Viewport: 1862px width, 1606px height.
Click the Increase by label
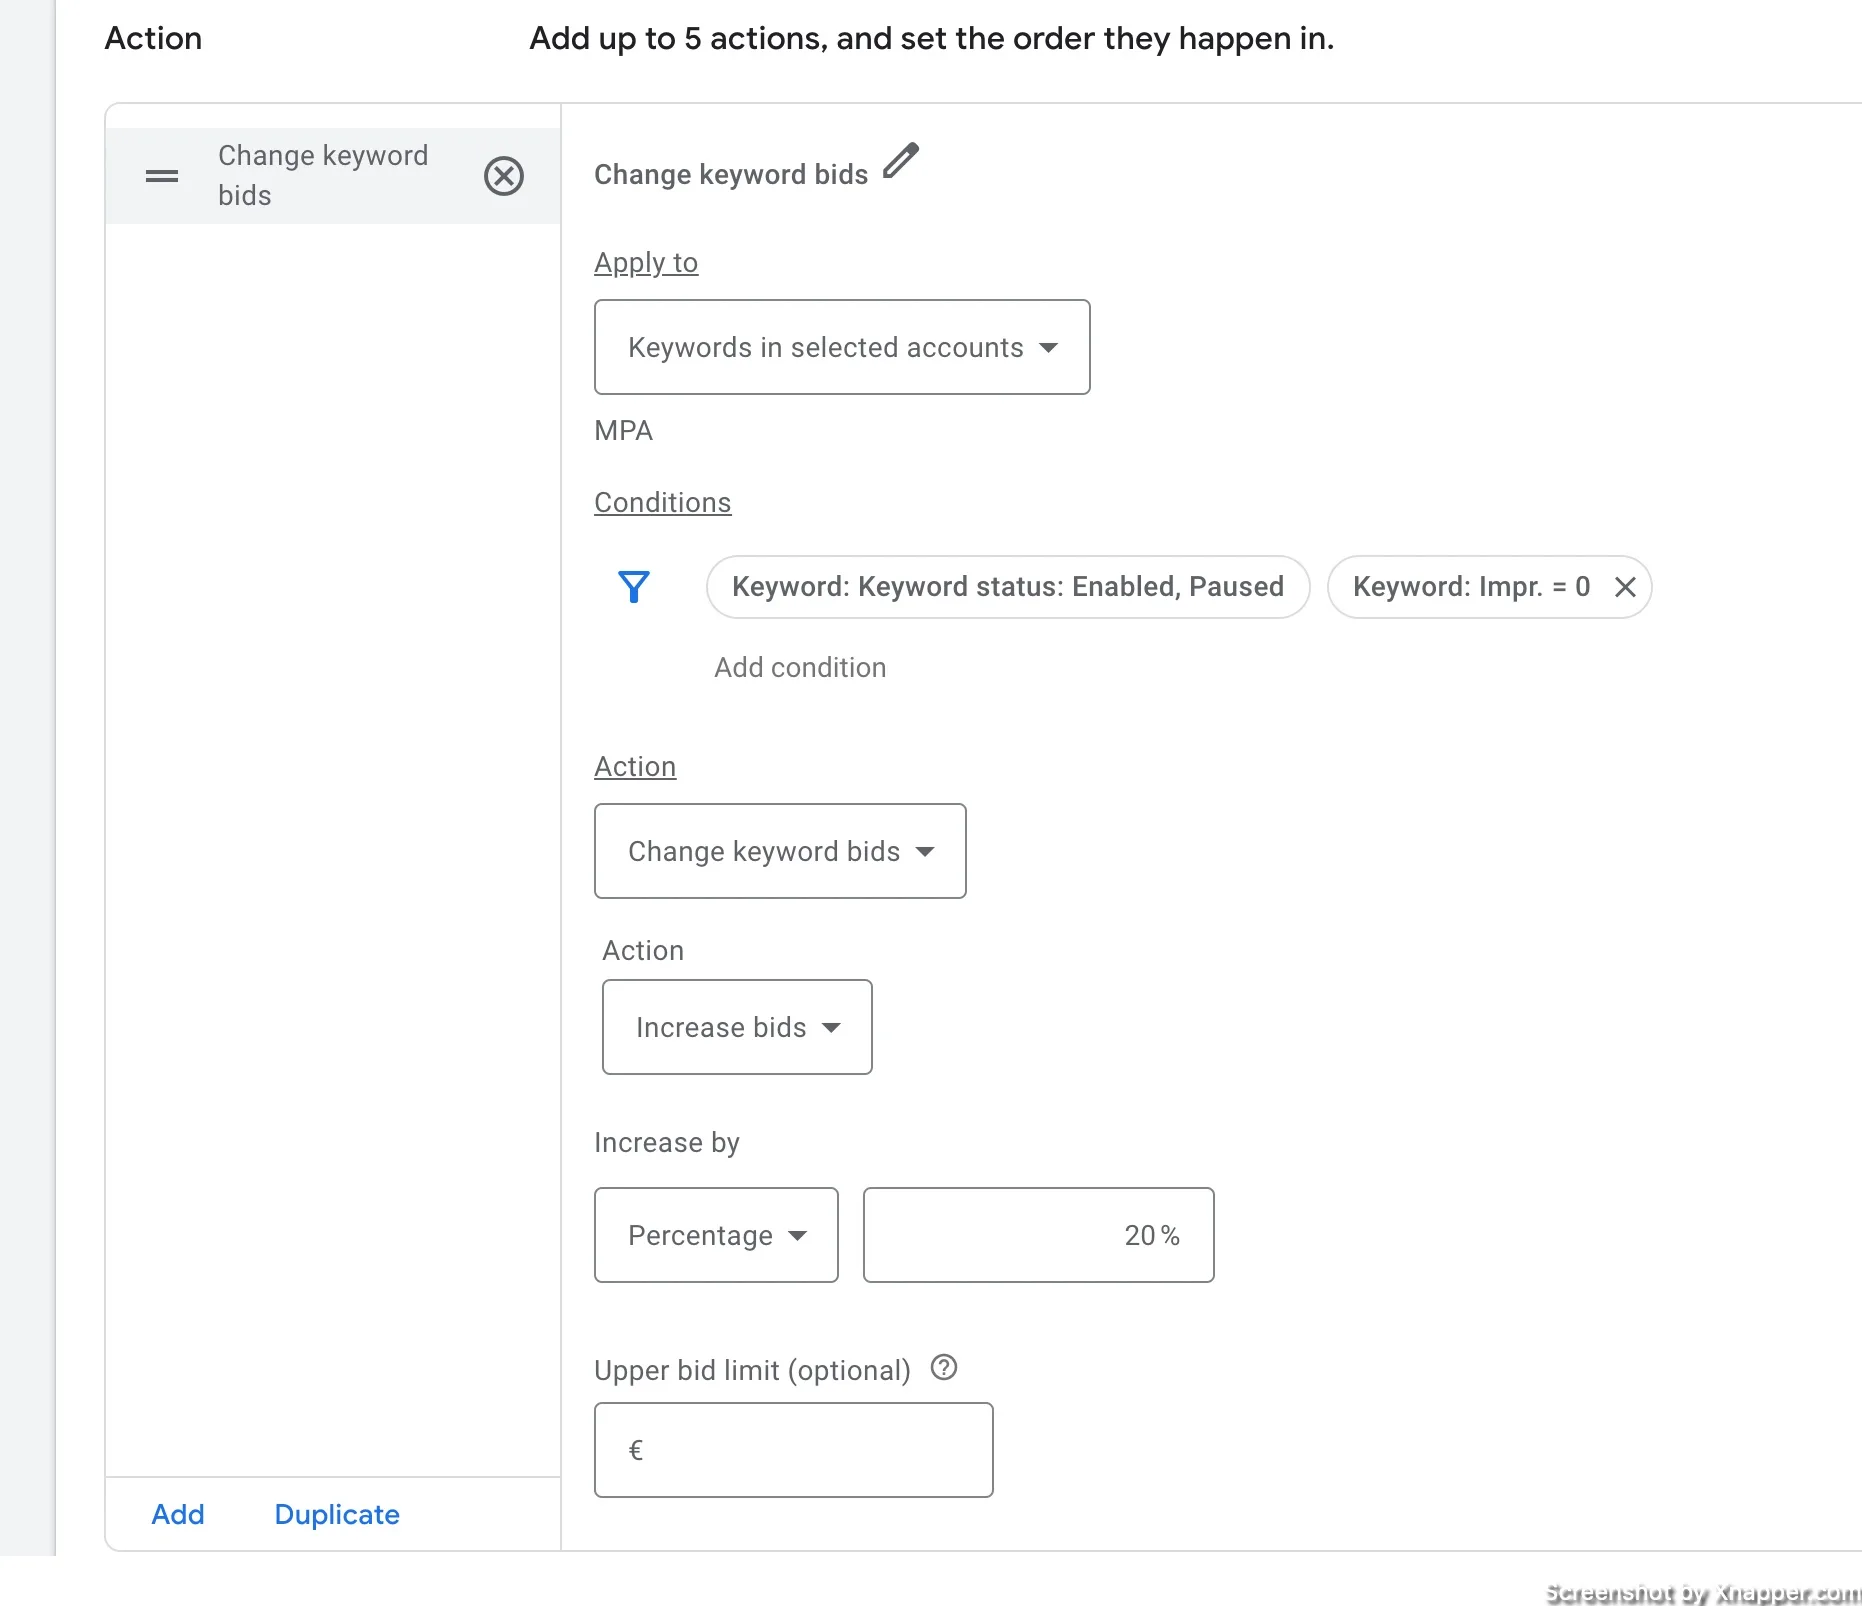coord(667,1143)
